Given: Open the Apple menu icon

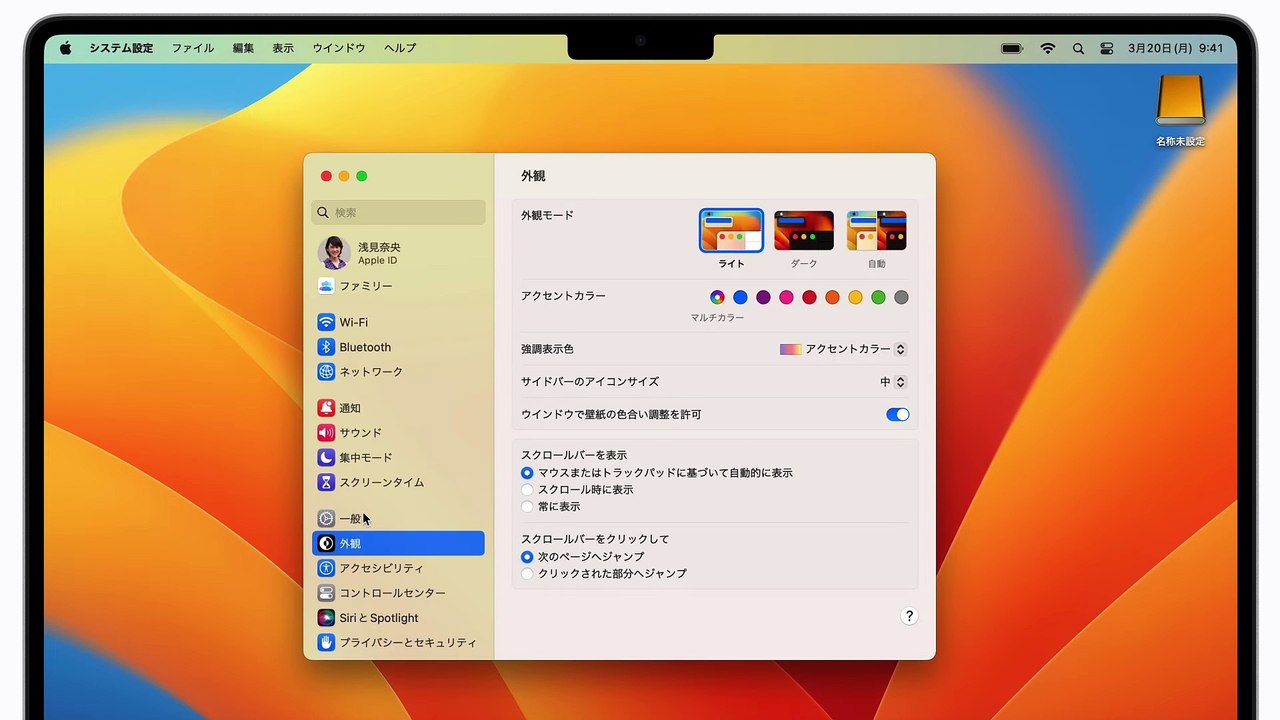Looking at the screenshot, I should pos(66,47).
